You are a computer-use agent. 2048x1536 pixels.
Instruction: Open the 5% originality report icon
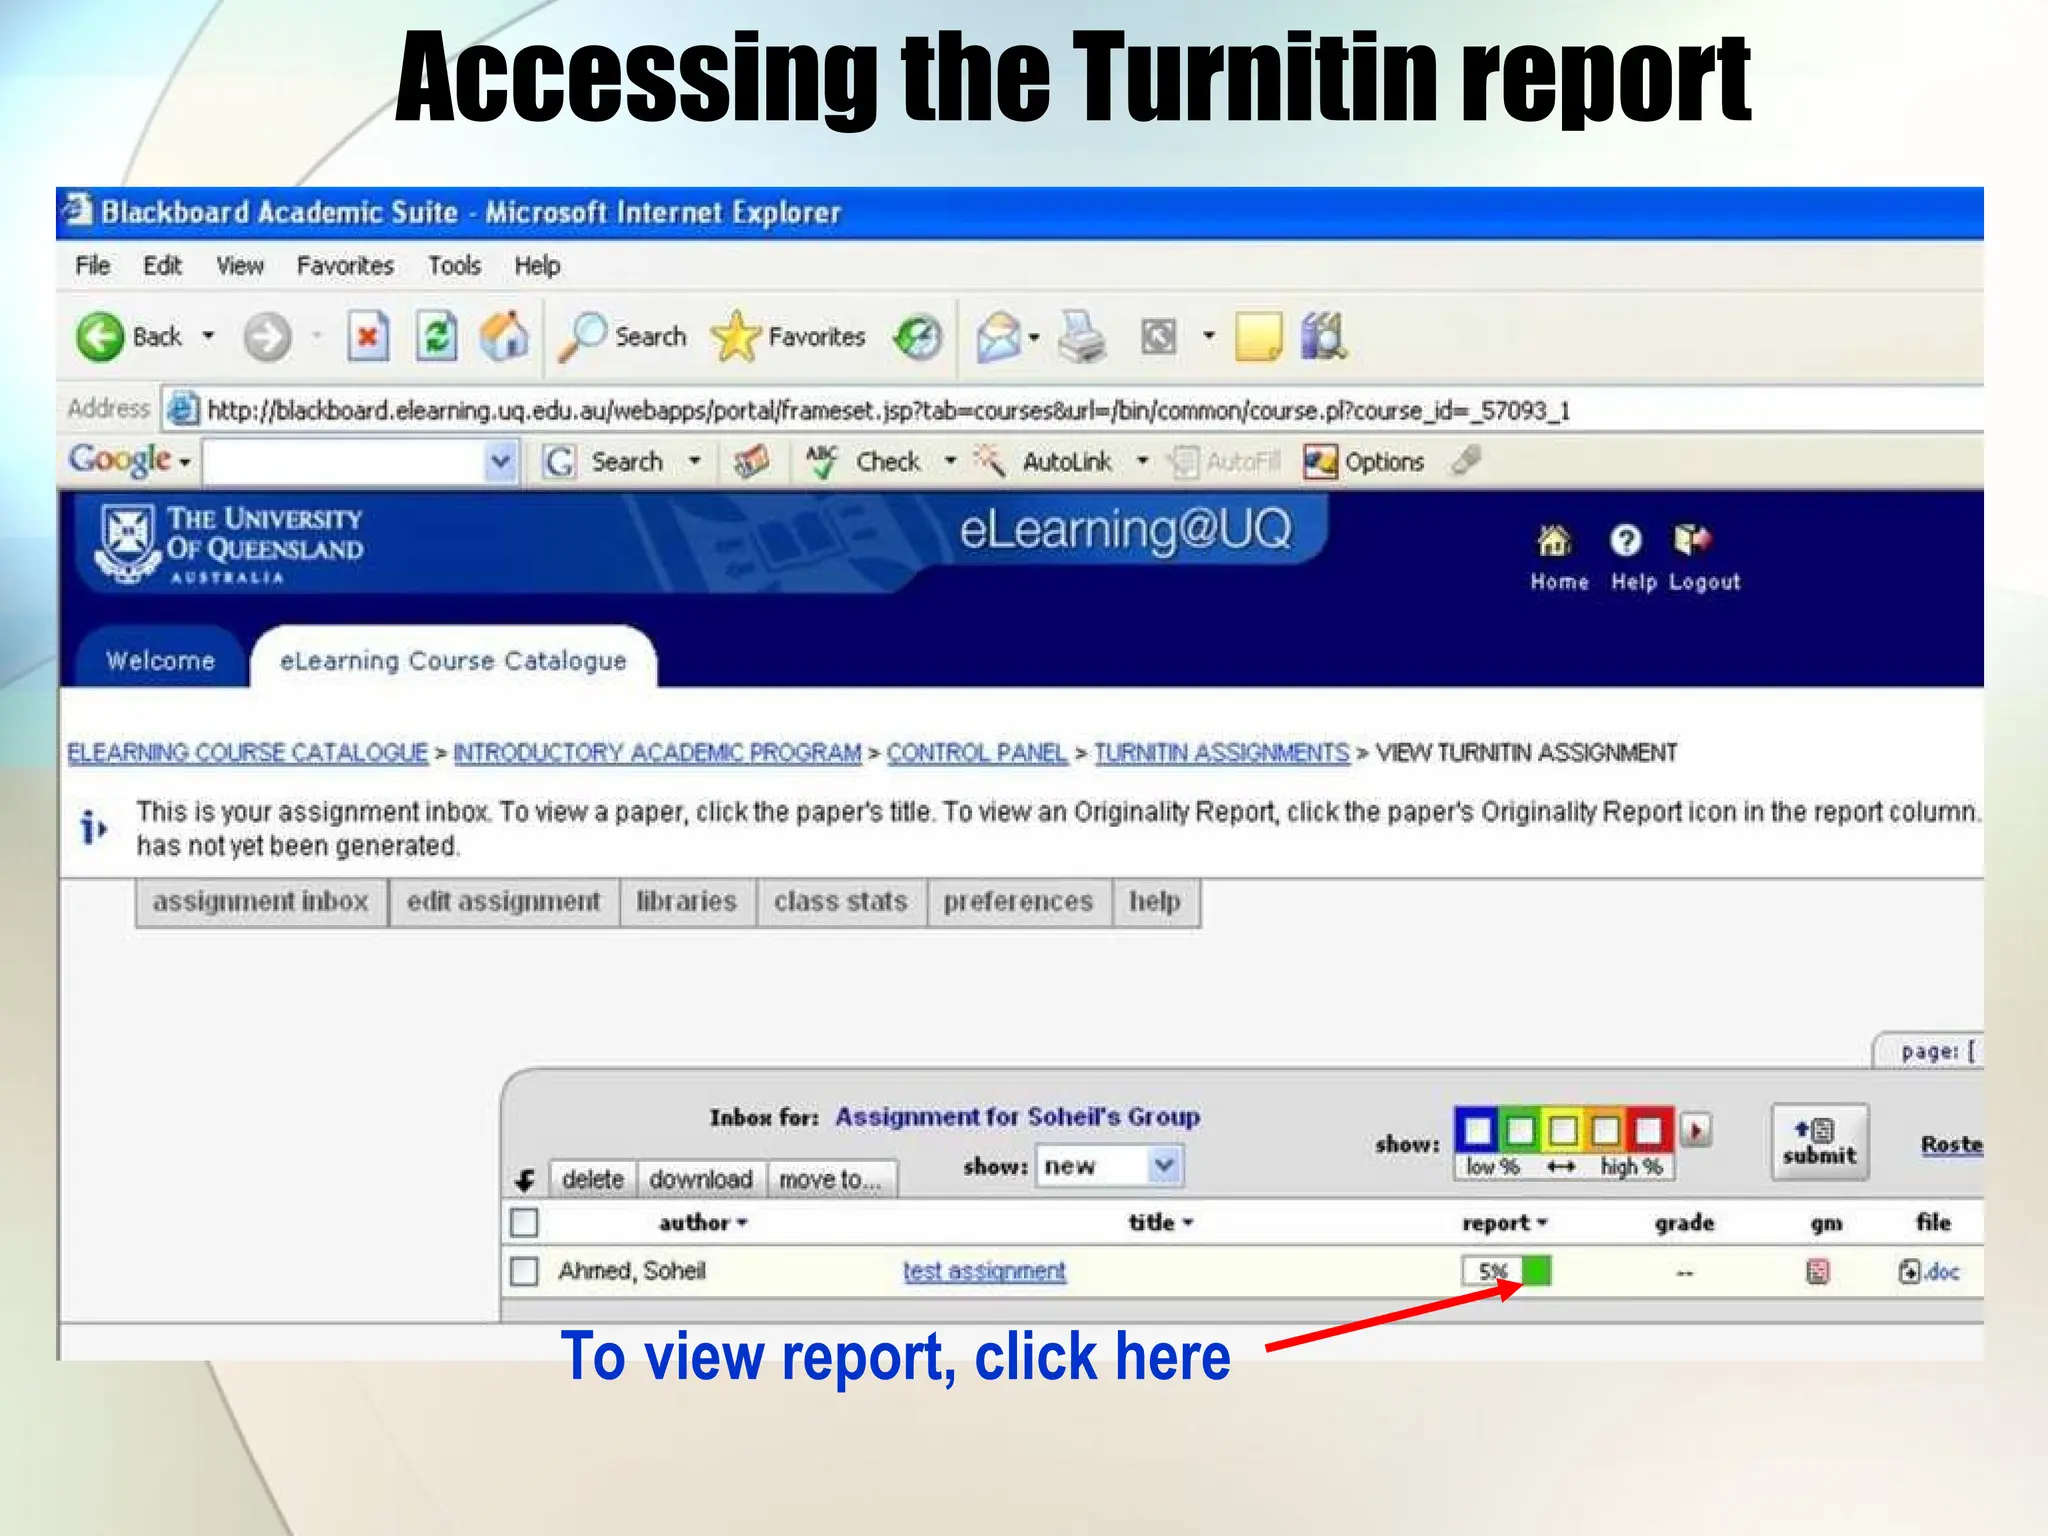tap(1506, 1271)
